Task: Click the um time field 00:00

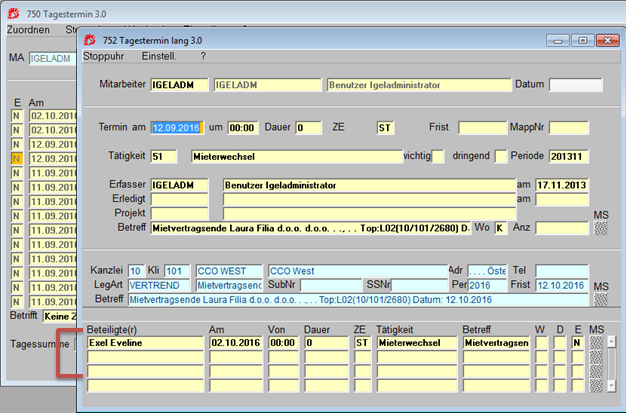Action: click(243, 128)
